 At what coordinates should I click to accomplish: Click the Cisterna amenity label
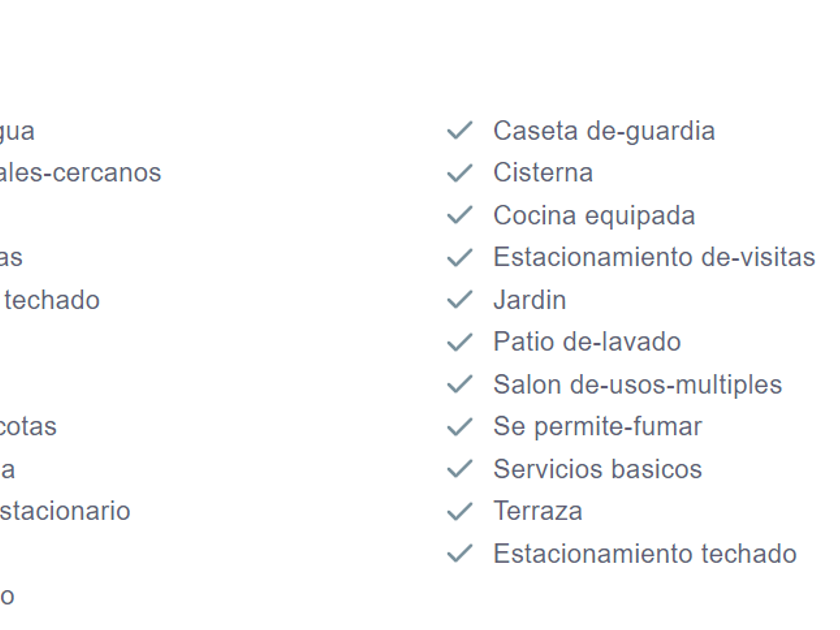(x=543, y=173)
